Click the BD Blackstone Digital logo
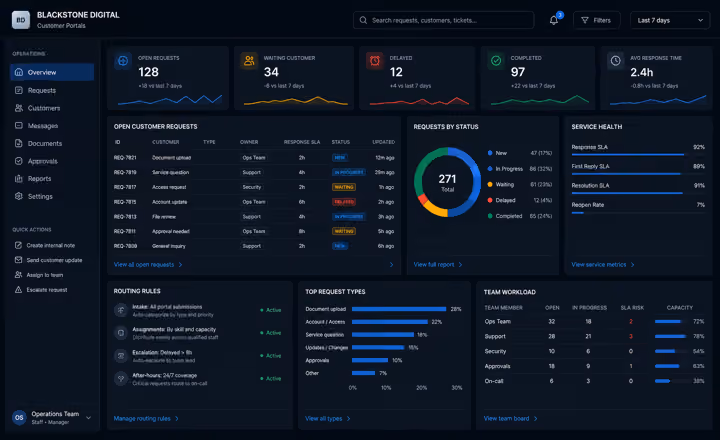This screenshot has width=720, height=440. click(x=21, y=20)
